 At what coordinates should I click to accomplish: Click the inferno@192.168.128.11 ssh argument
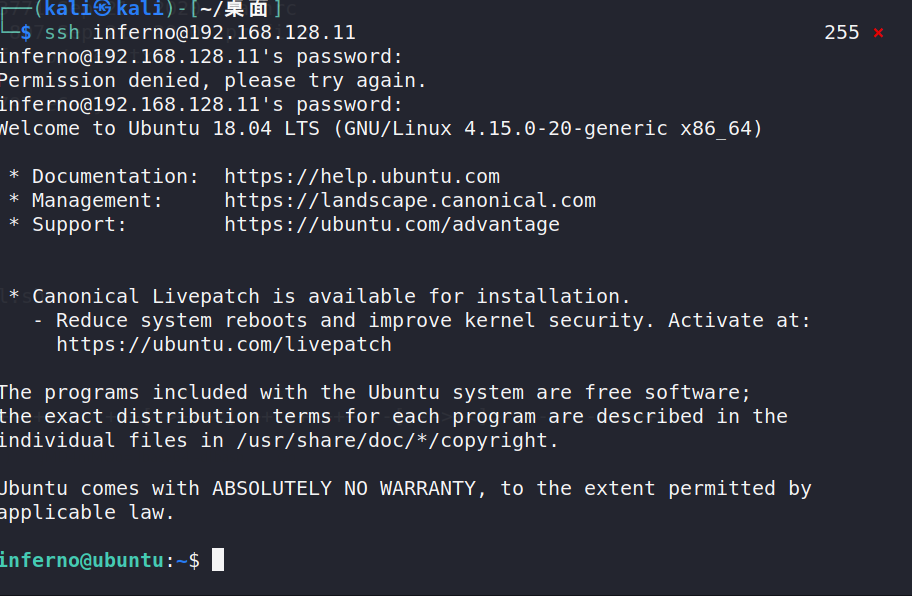point(224,33)
